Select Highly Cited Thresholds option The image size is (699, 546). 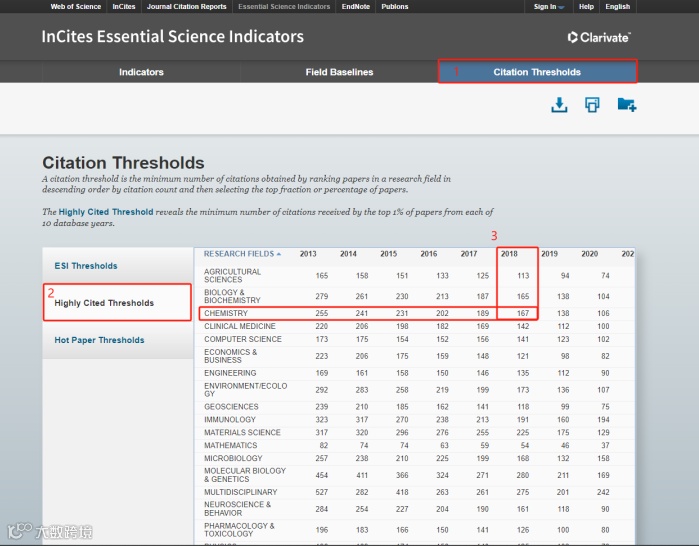click(x=104, y=303)
